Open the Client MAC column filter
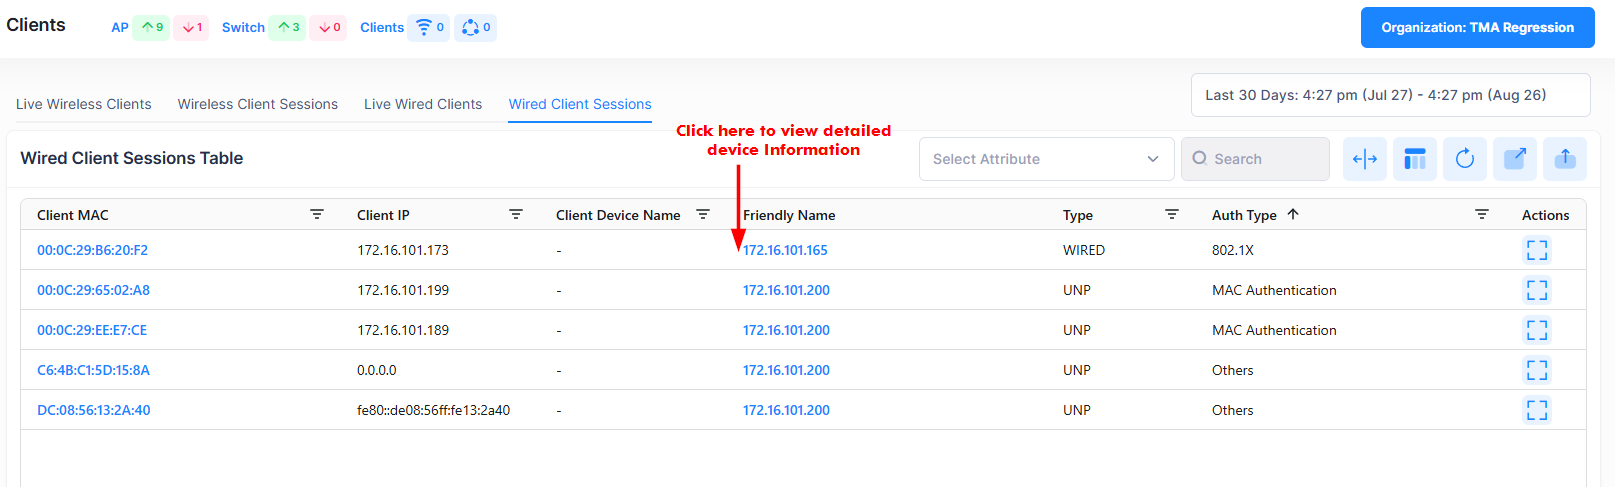 click(x=317, y=215)
